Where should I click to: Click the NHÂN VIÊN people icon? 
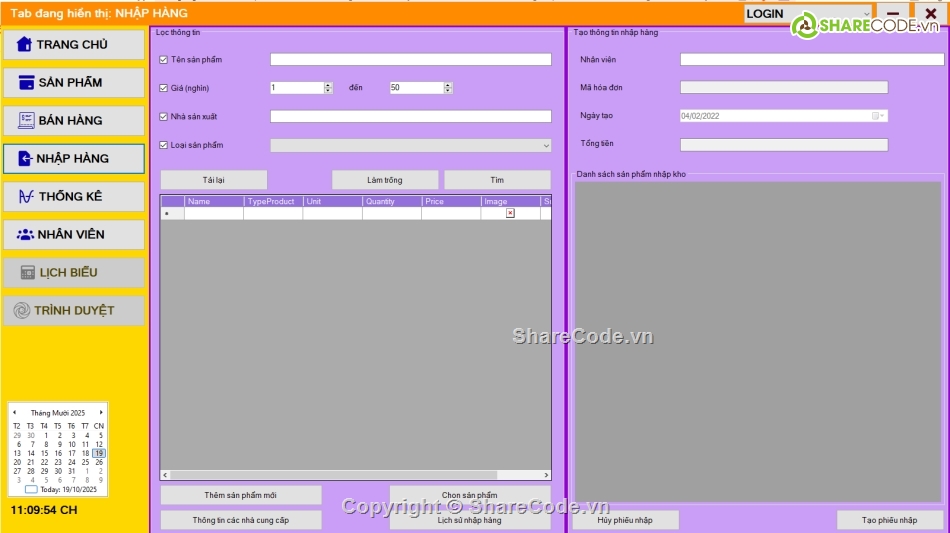25,234
